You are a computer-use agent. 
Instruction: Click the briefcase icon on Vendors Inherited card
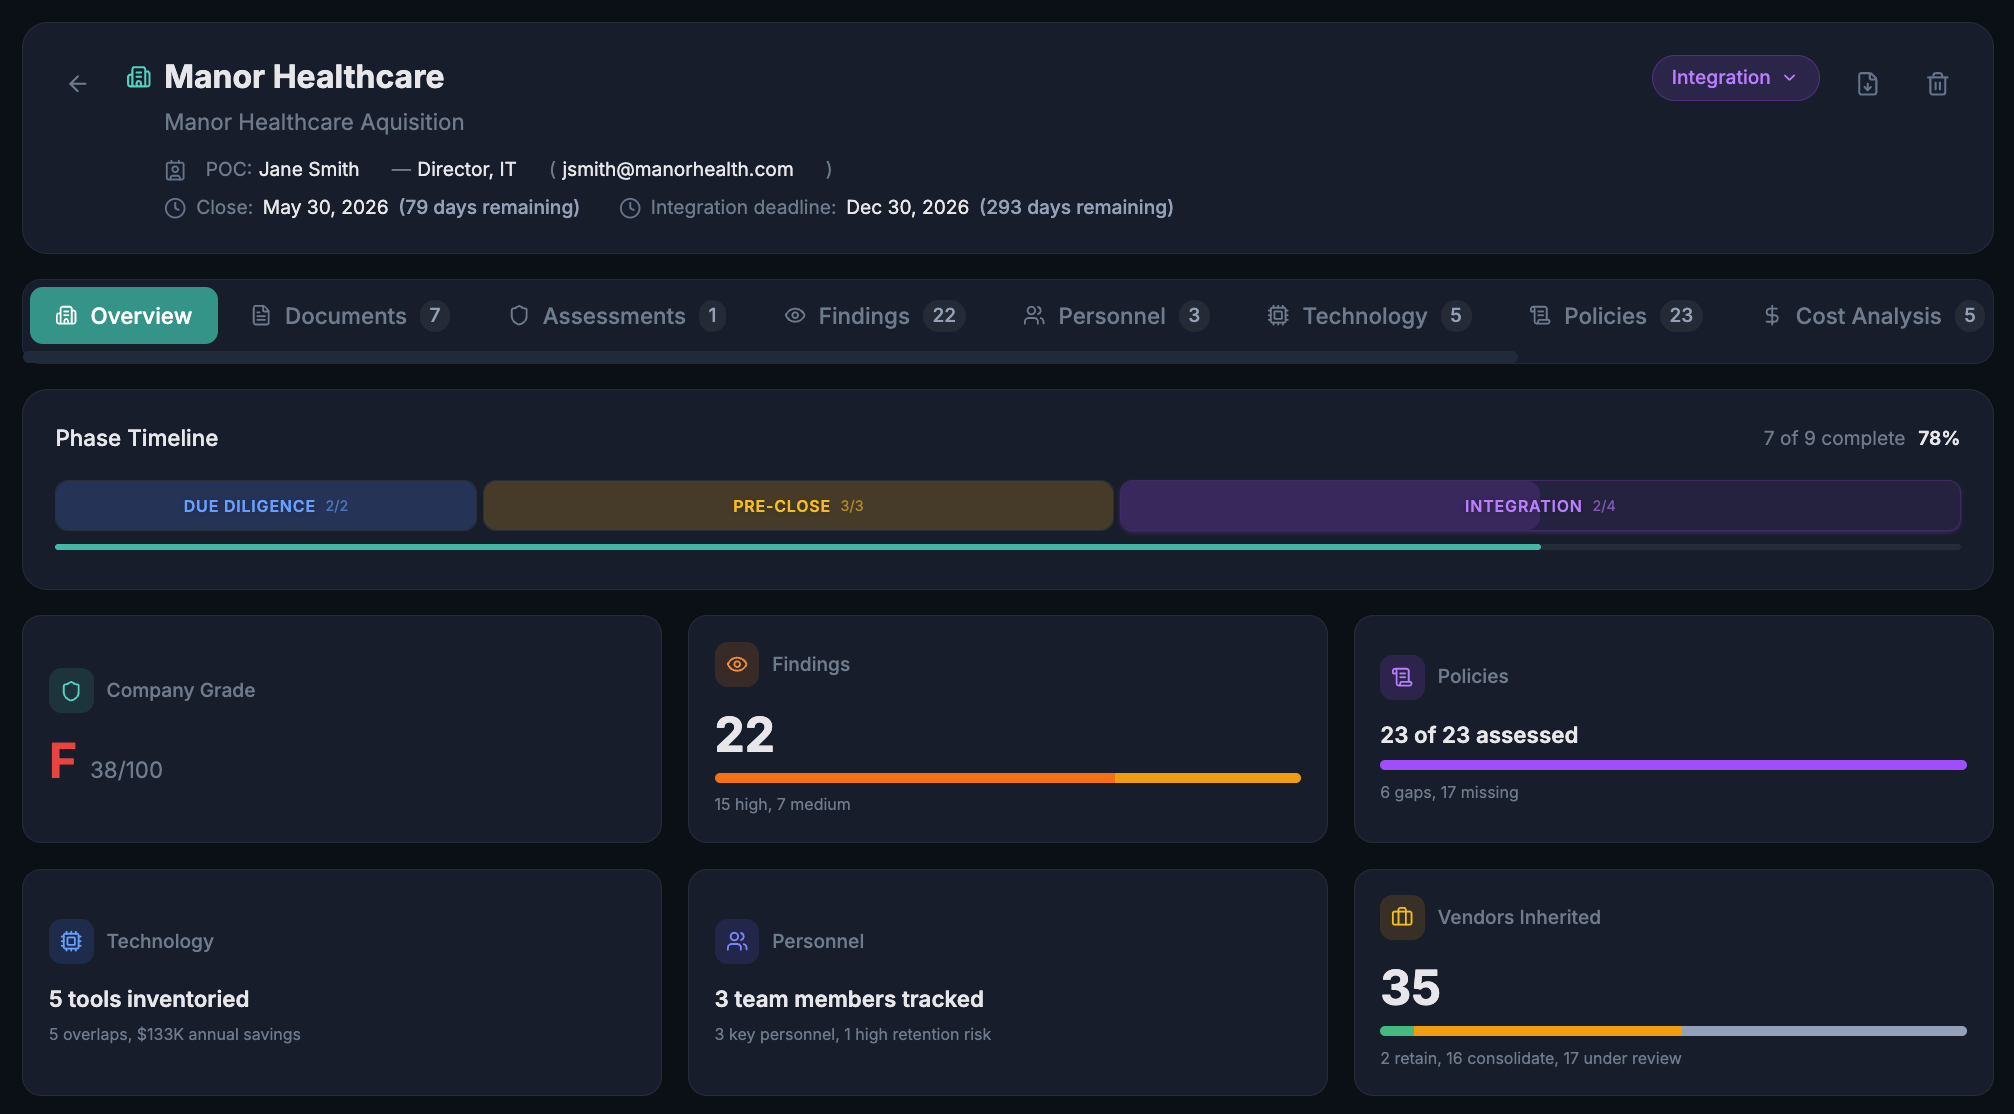pos(1402,917)
